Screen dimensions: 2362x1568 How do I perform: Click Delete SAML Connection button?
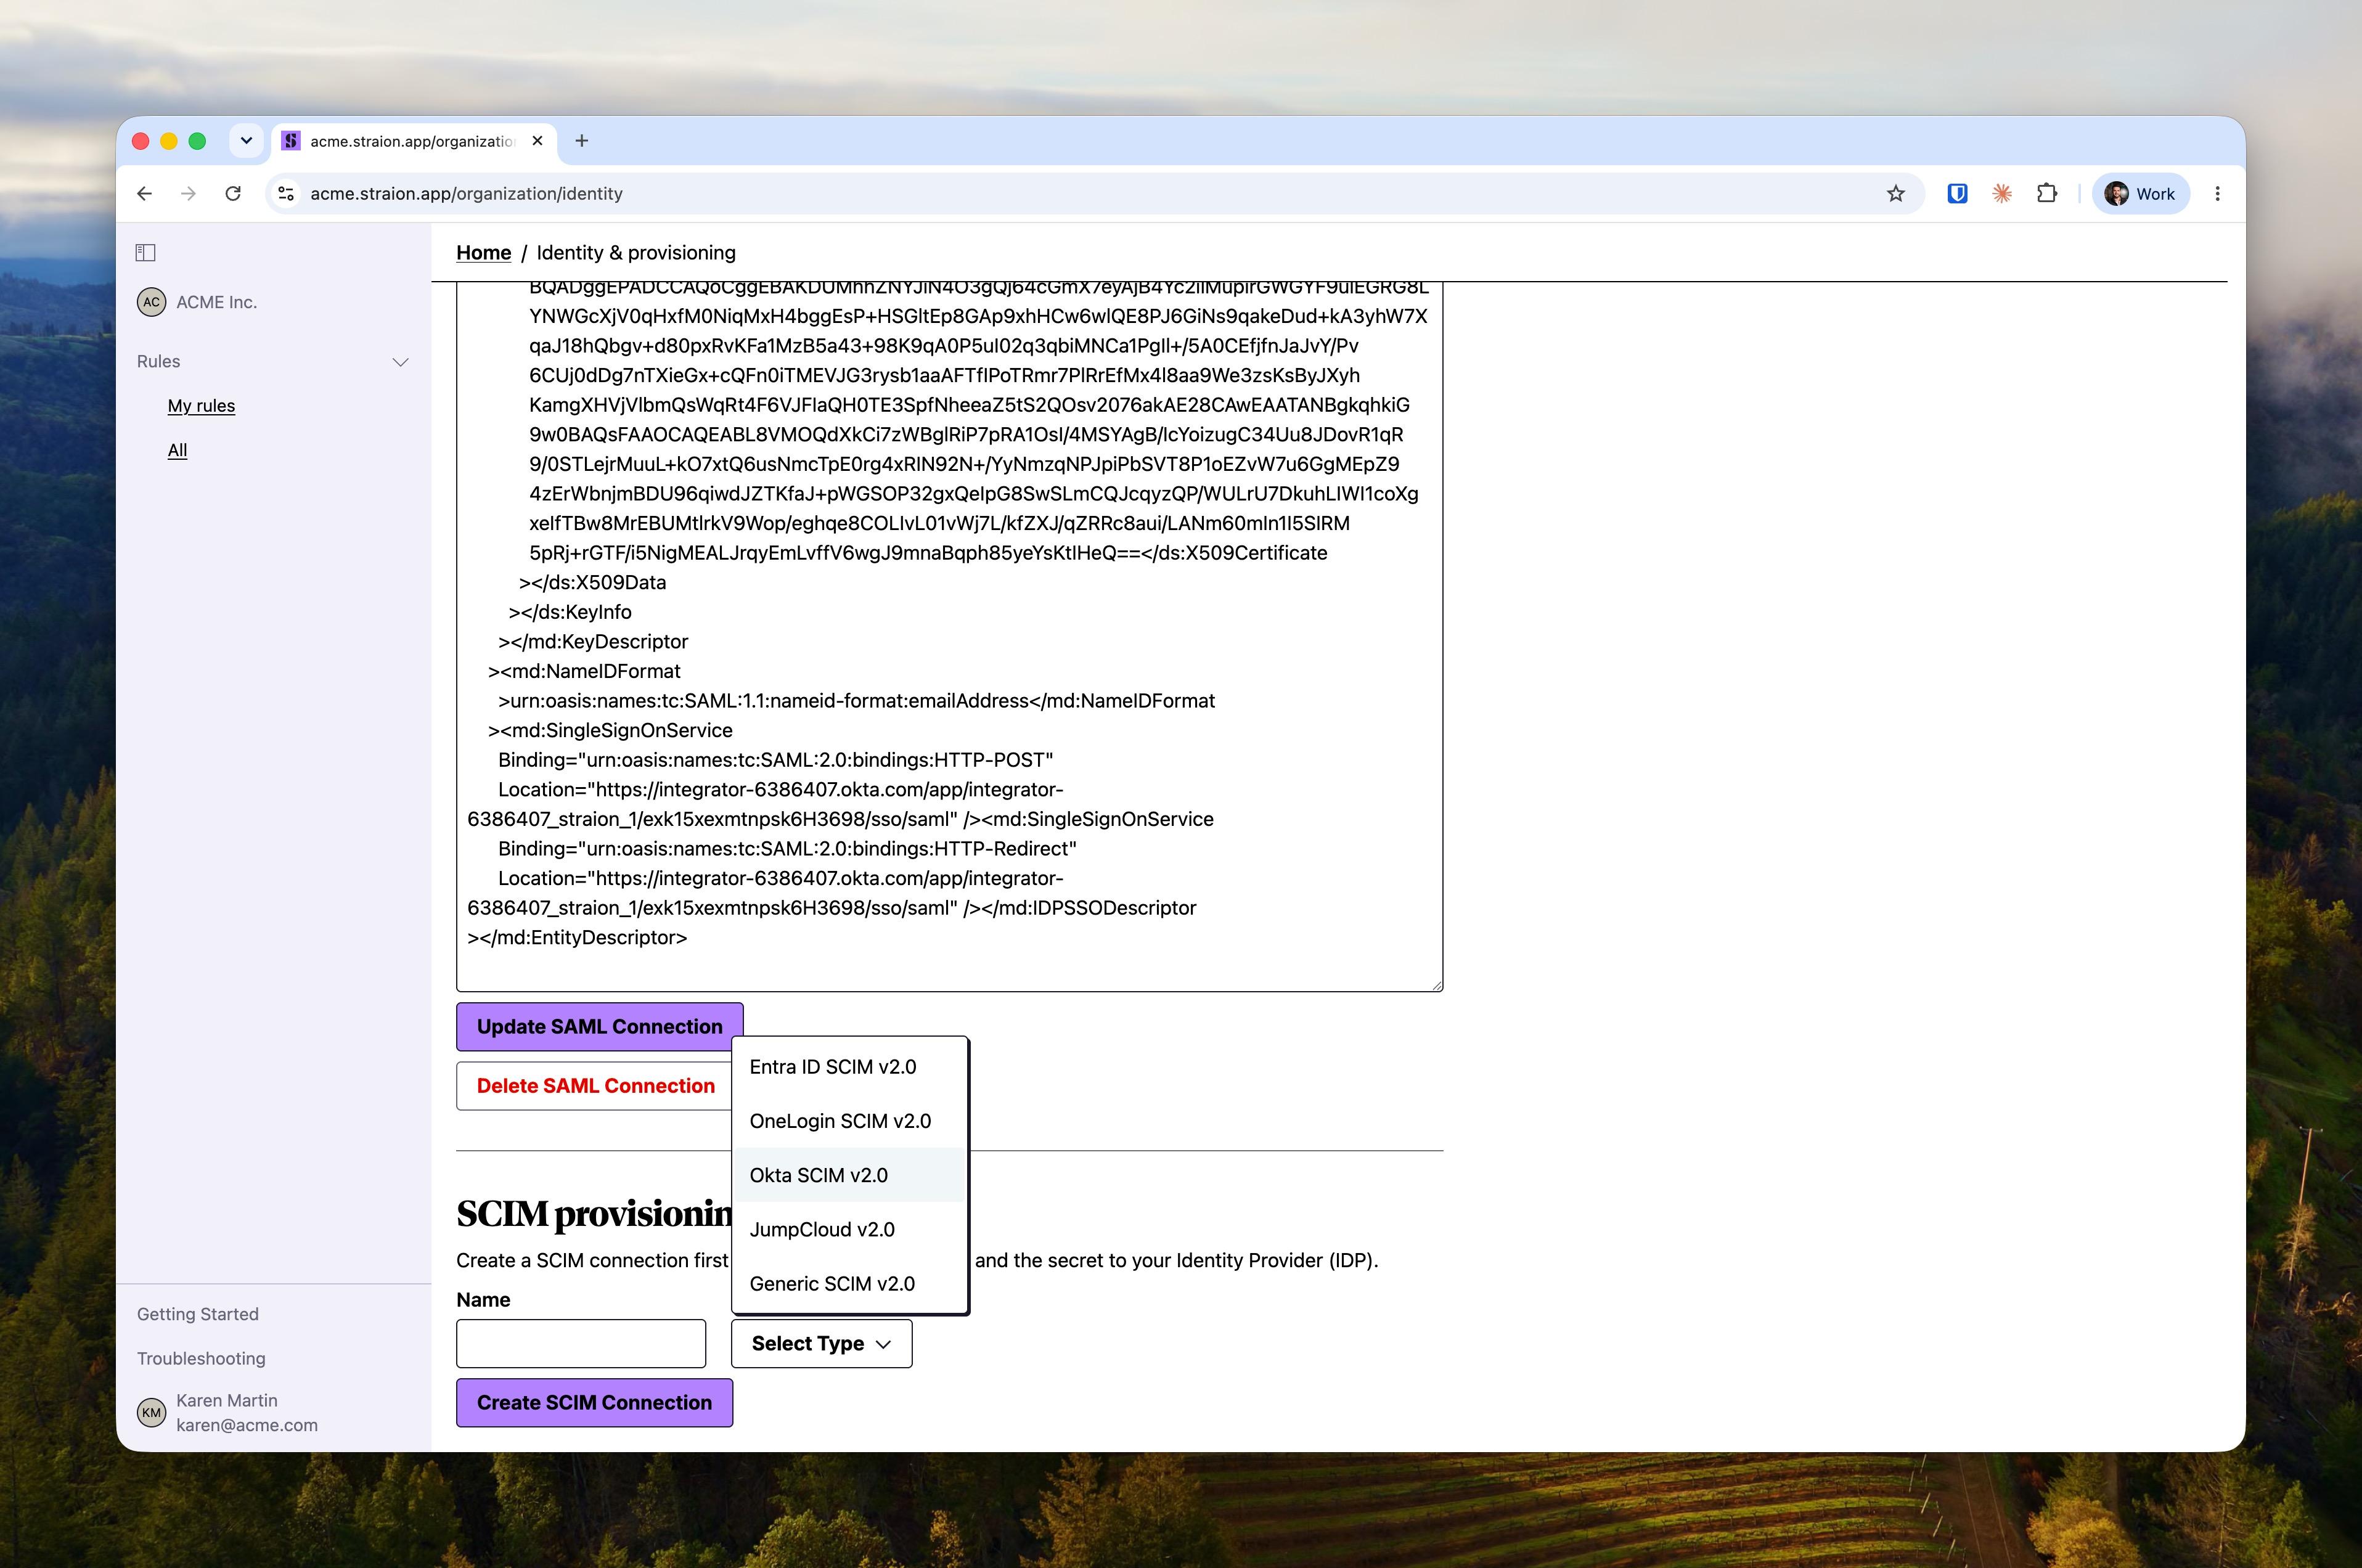pos(595,1086)
